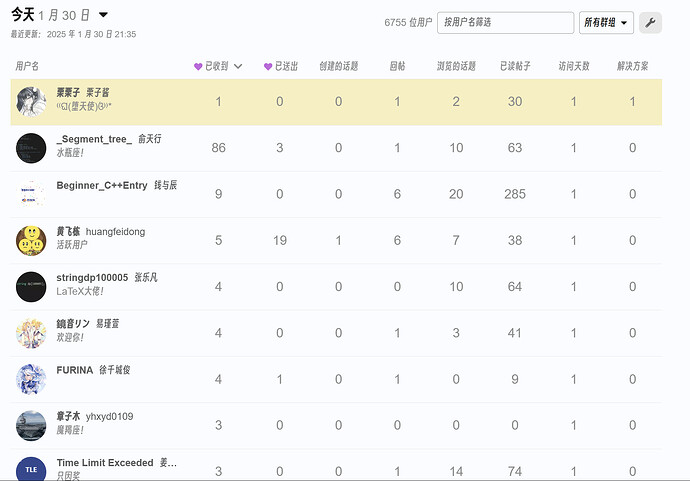This screenshot has width=690, height=481.
Task: Sort by 解决方案 column
Action: [x=632, y=66]
